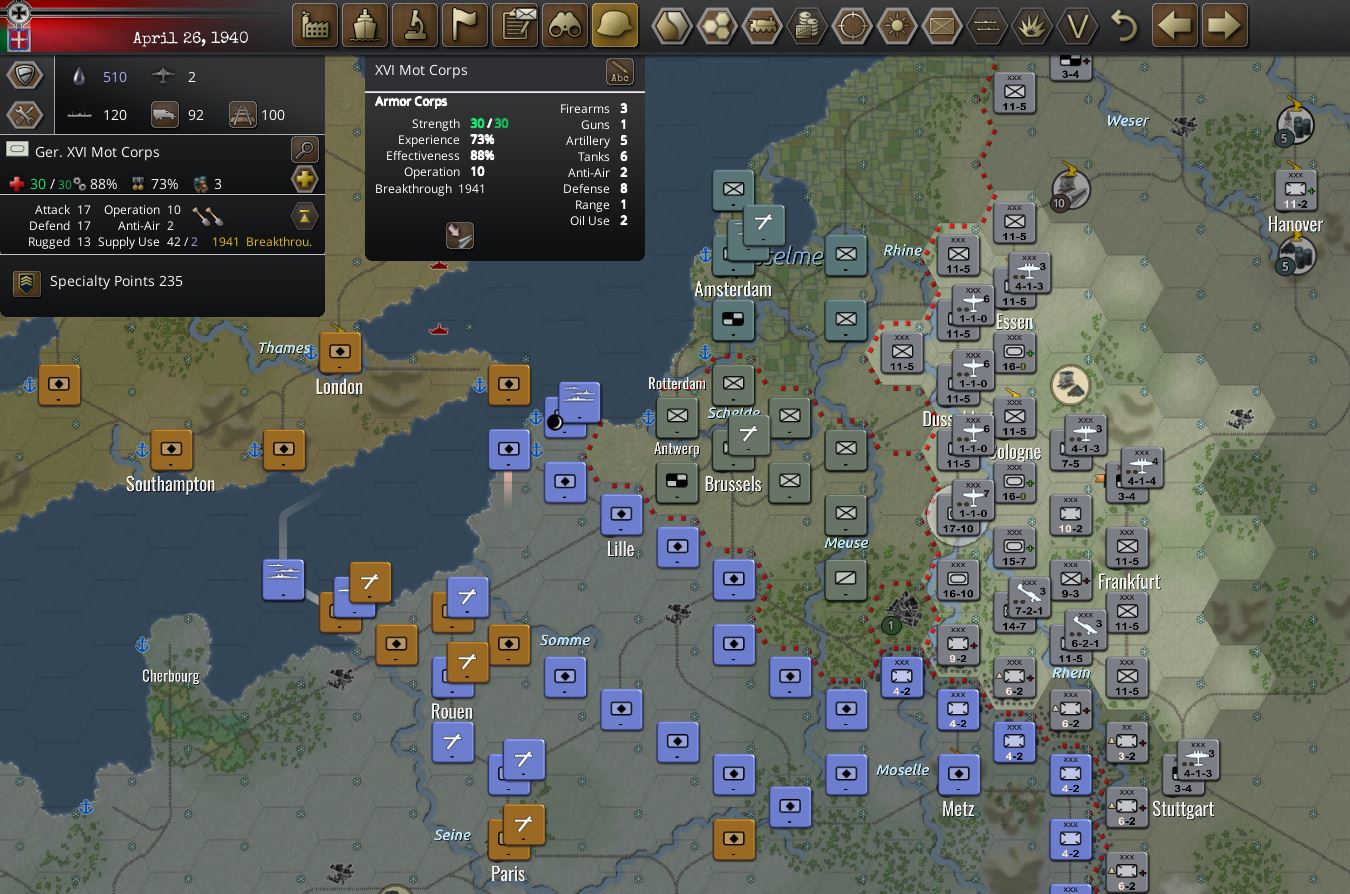Click the oil drop resource icon
1350x894 pixels.
[81, 77]
